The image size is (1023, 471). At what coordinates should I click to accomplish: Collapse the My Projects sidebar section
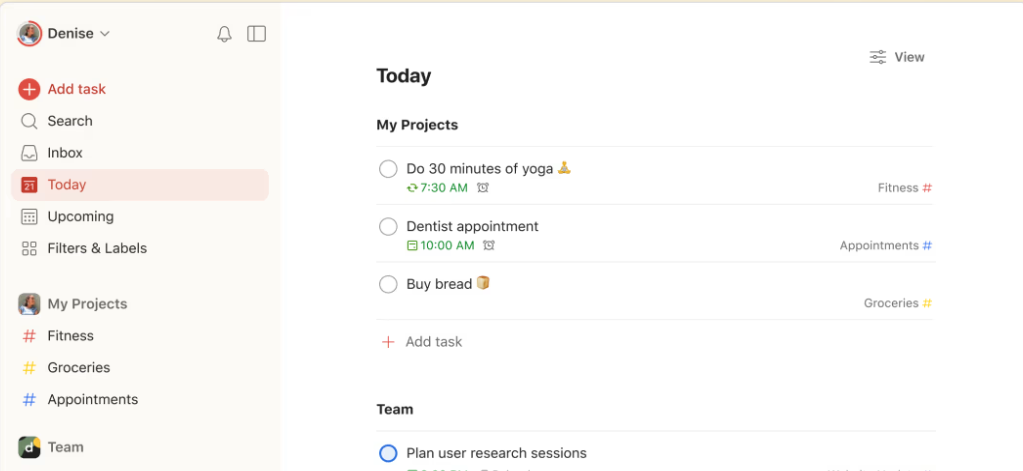pos(87,304)
